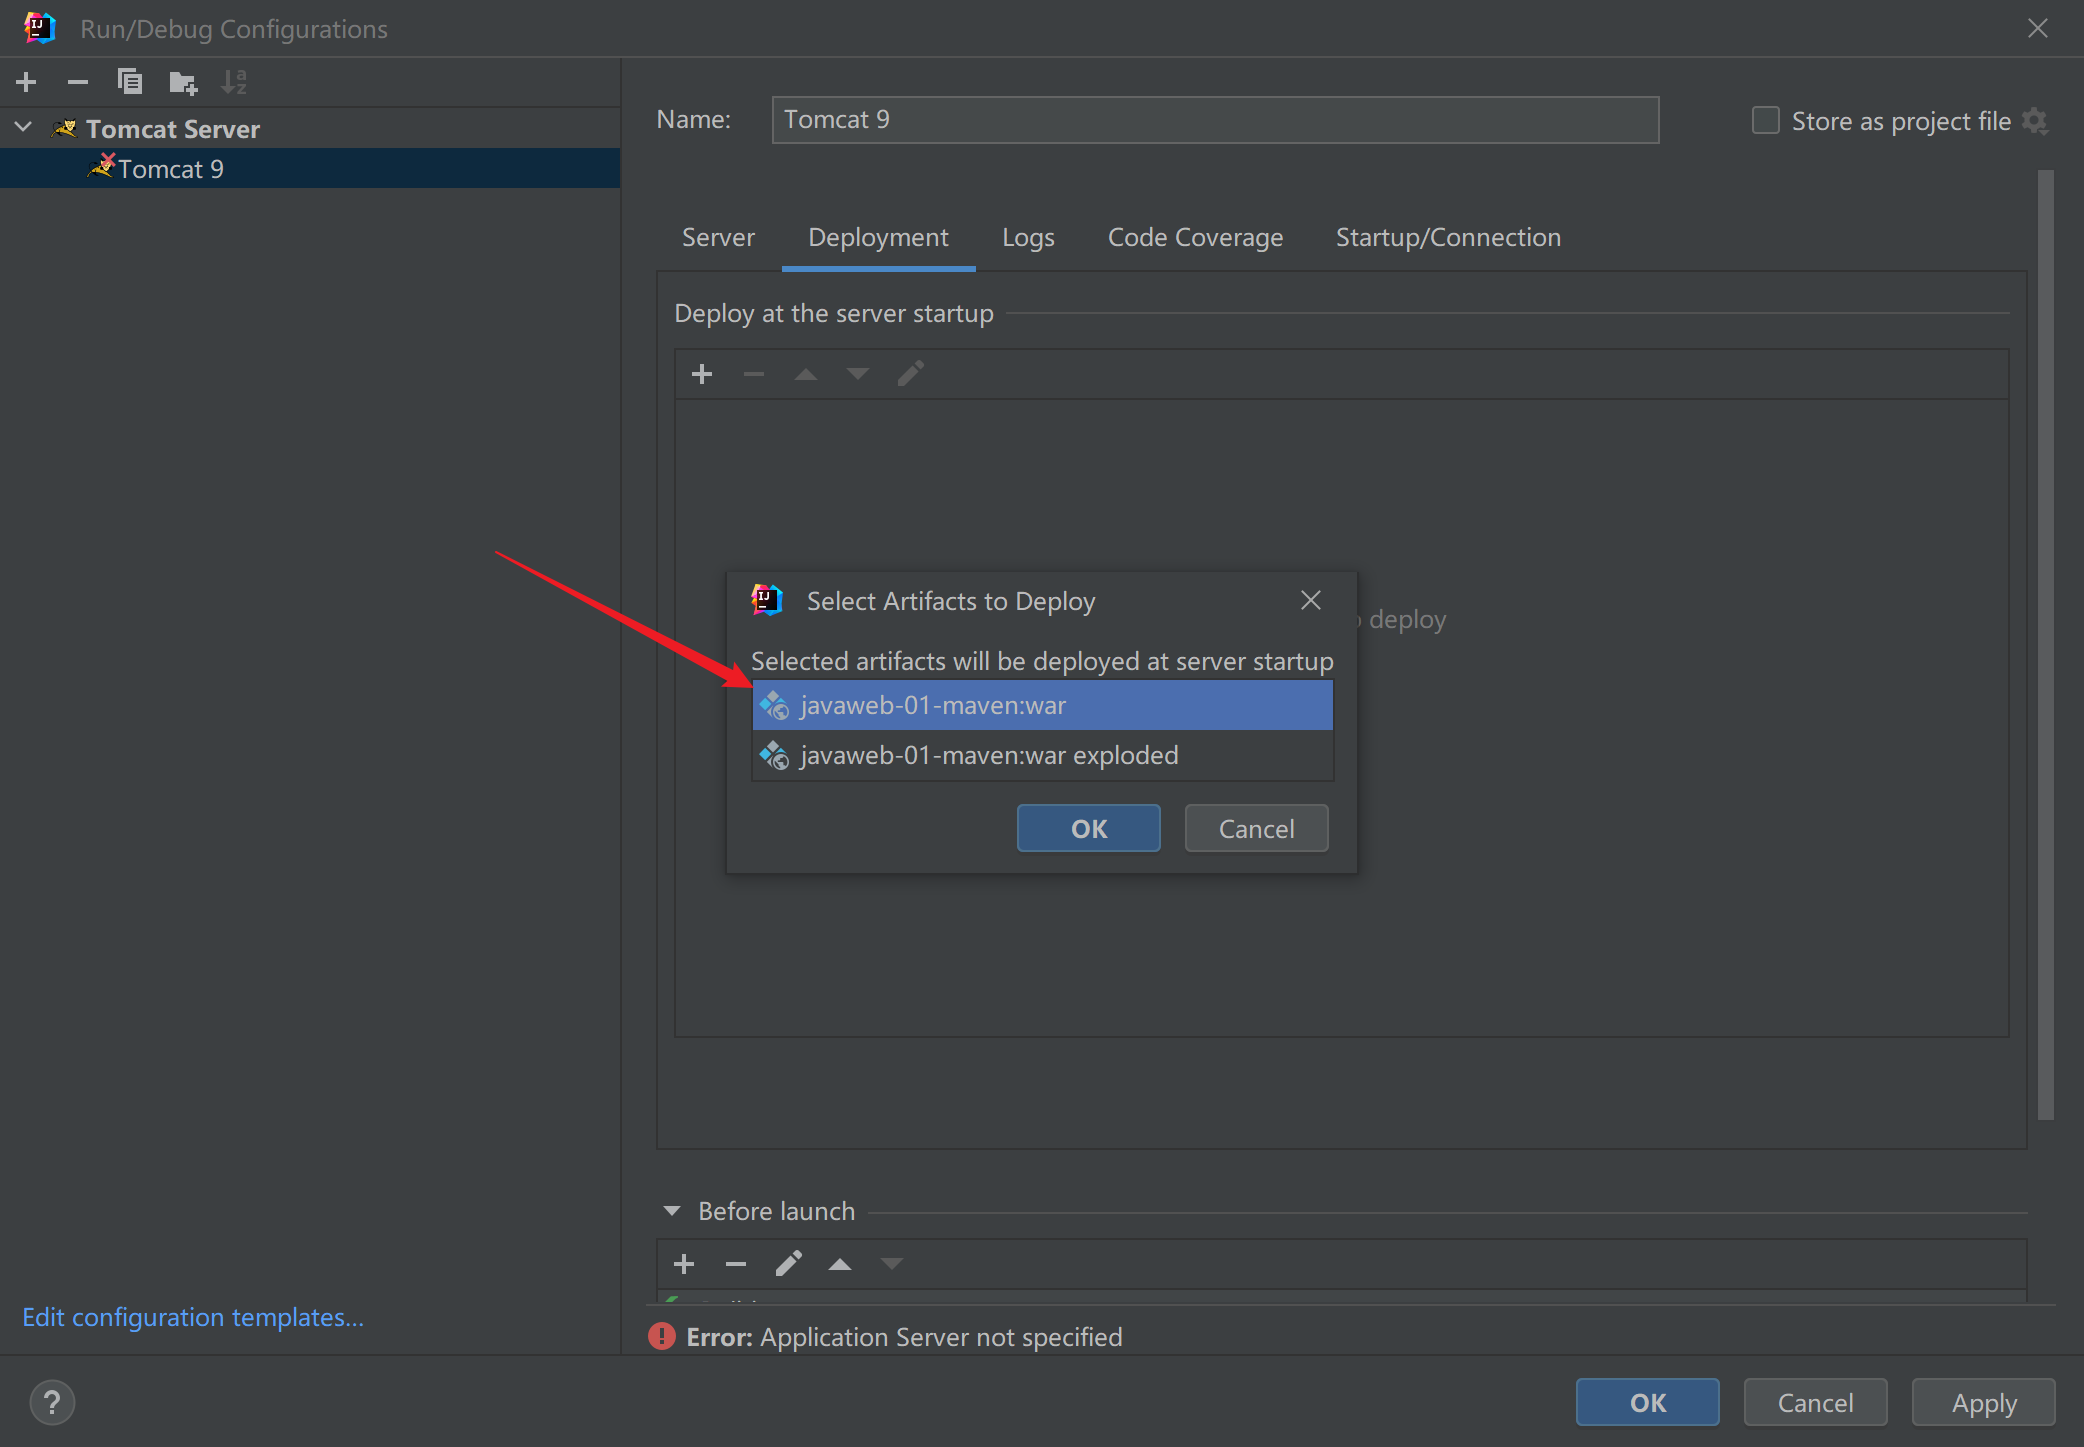Close the Run/Debug Configurations window
The height and width of the screenshot is (1447, 2084).
2038,28
